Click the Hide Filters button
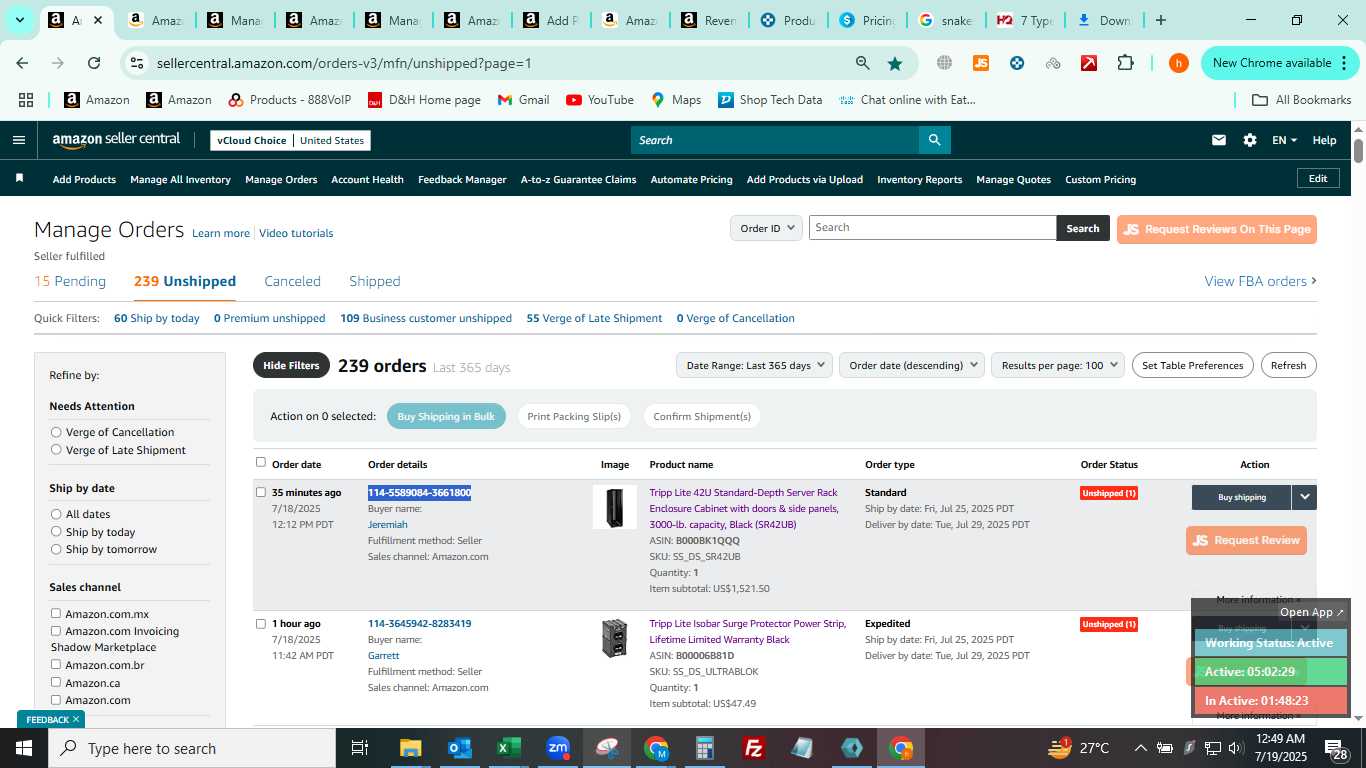This screenshot has height=768, width=1366. point(291,365)
